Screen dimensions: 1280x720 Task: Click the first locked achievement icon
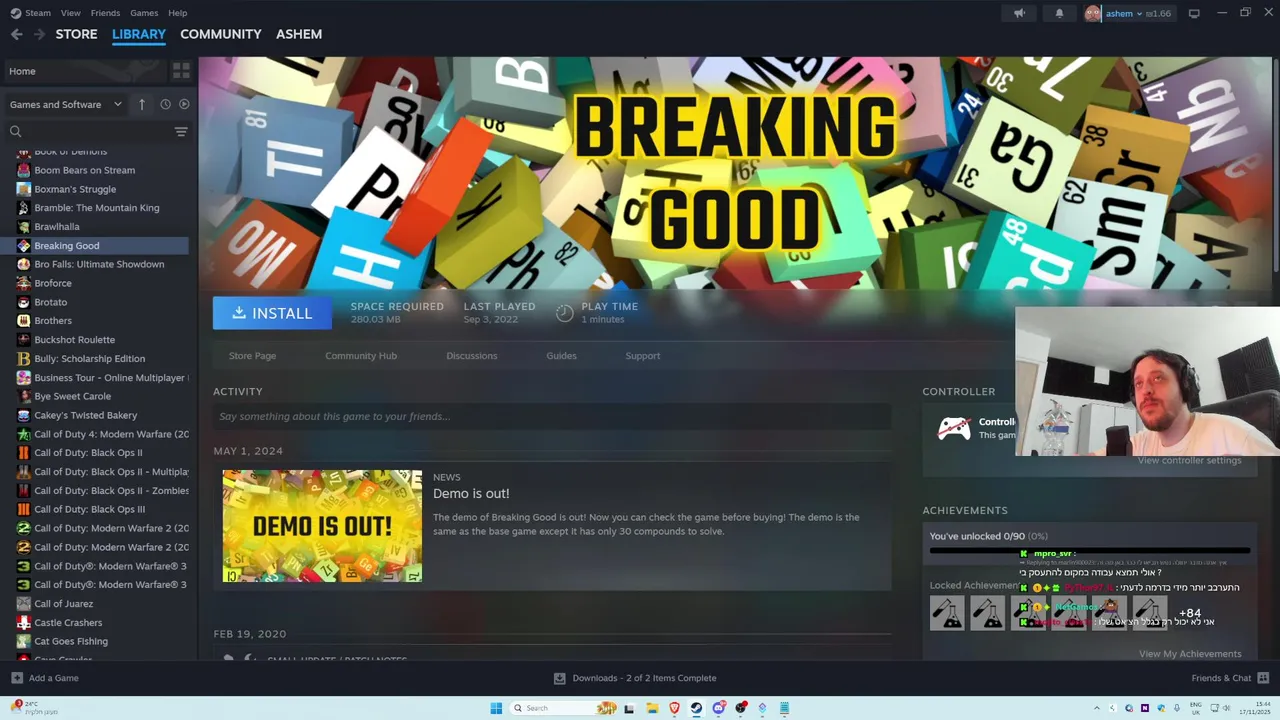947,613
